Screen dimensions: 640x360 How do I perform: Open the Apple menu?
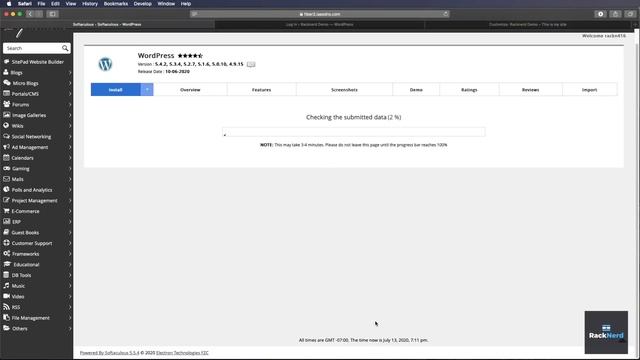pyautogui.click(x=9, y=4)
